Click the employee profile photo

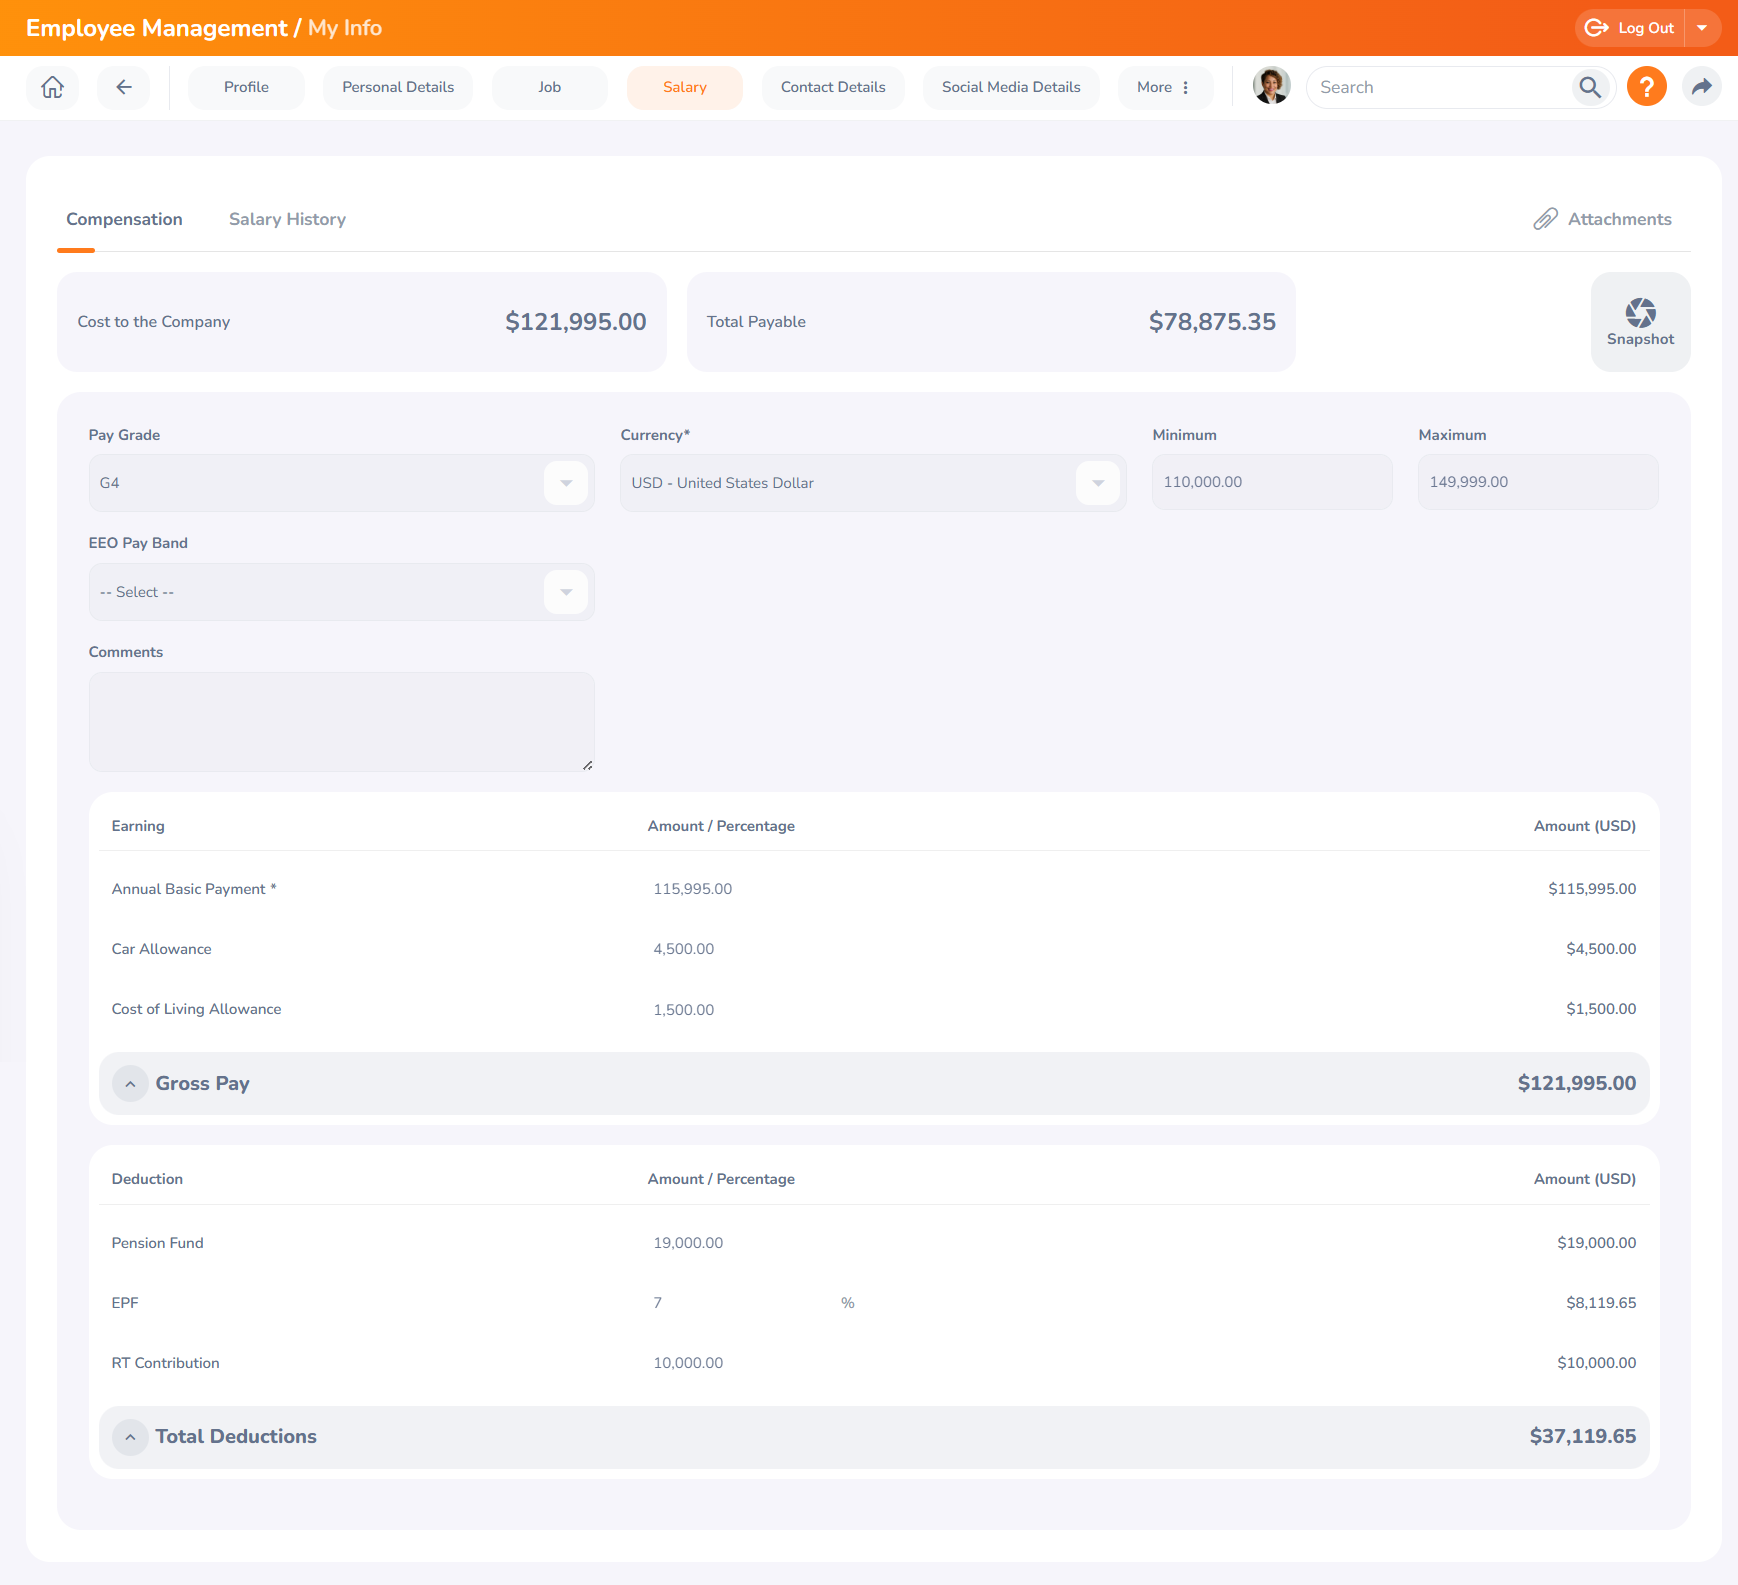1271,86
